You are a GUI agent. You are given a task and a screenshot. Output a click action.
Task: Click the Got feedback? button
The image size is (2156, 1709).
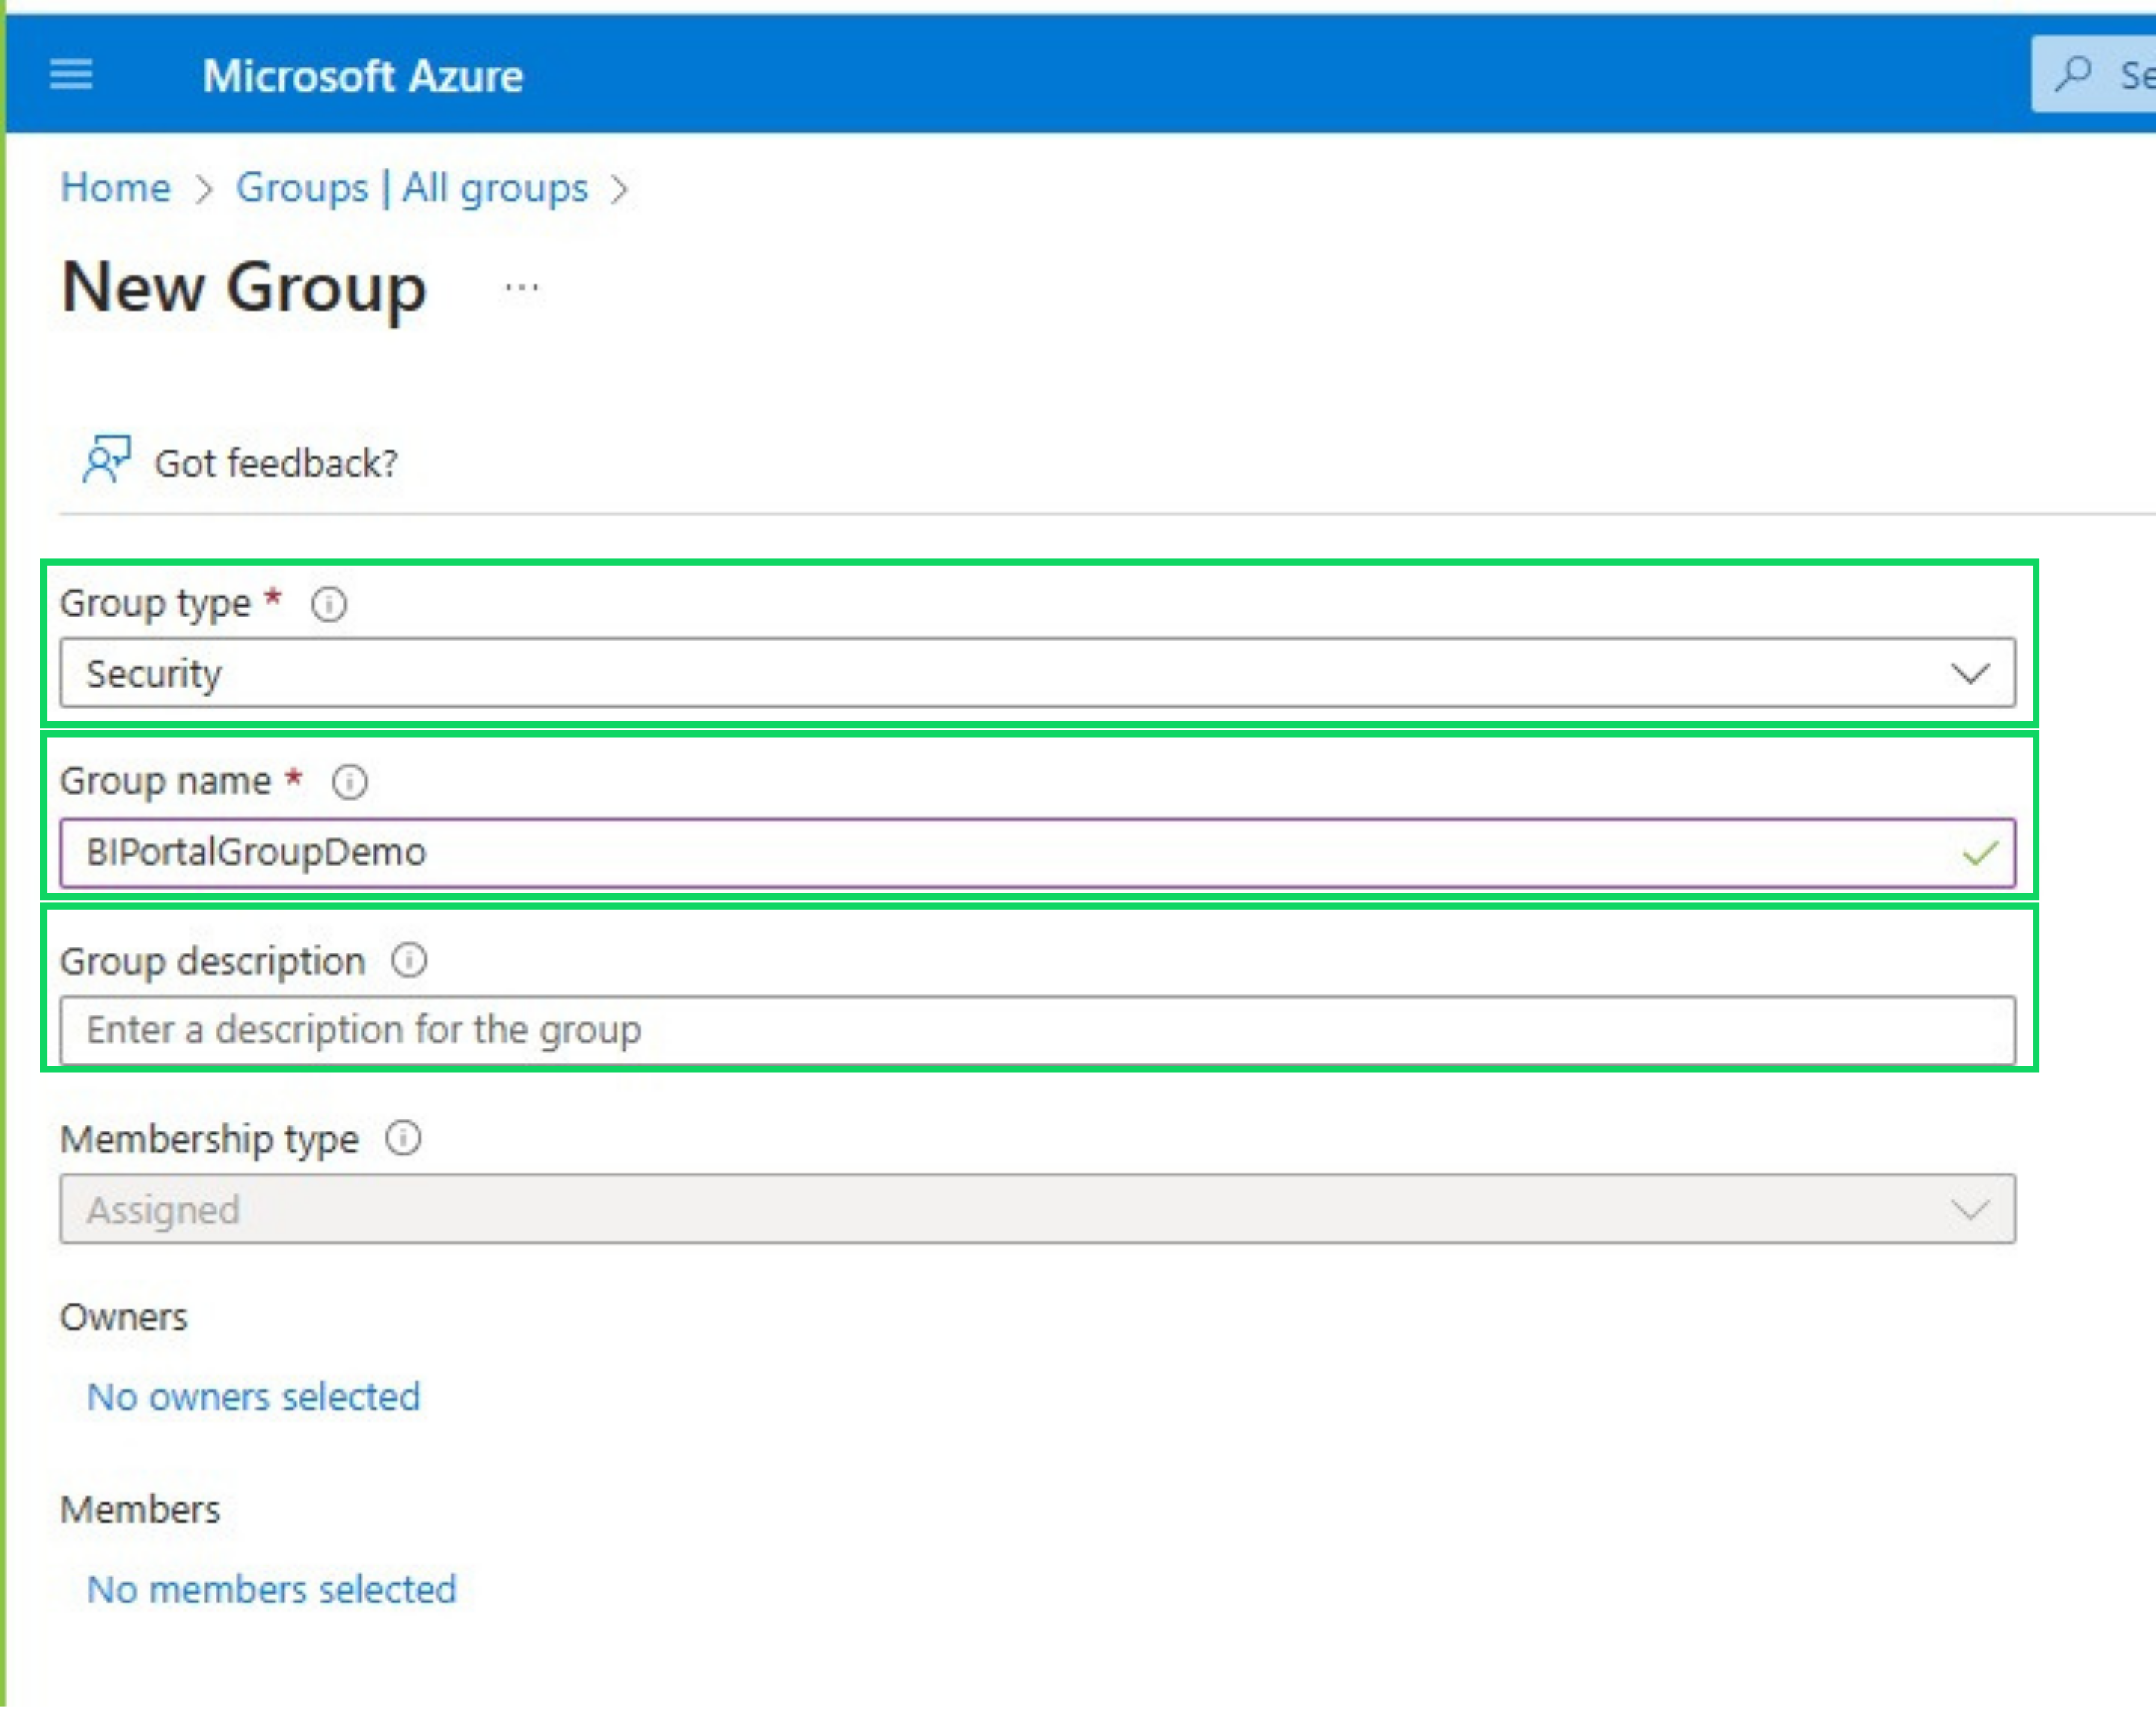pos(275,463)
